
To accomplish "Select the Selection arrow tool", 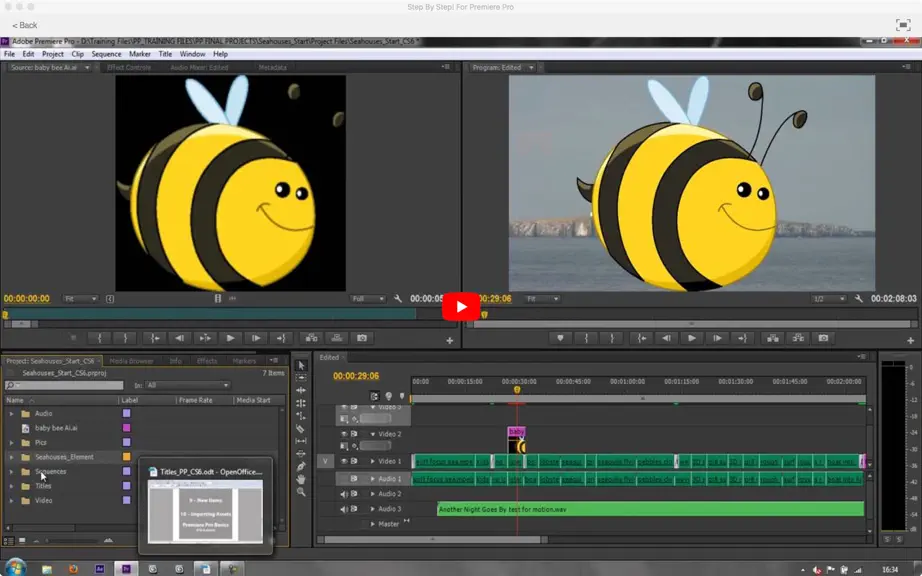I will 301,365.
